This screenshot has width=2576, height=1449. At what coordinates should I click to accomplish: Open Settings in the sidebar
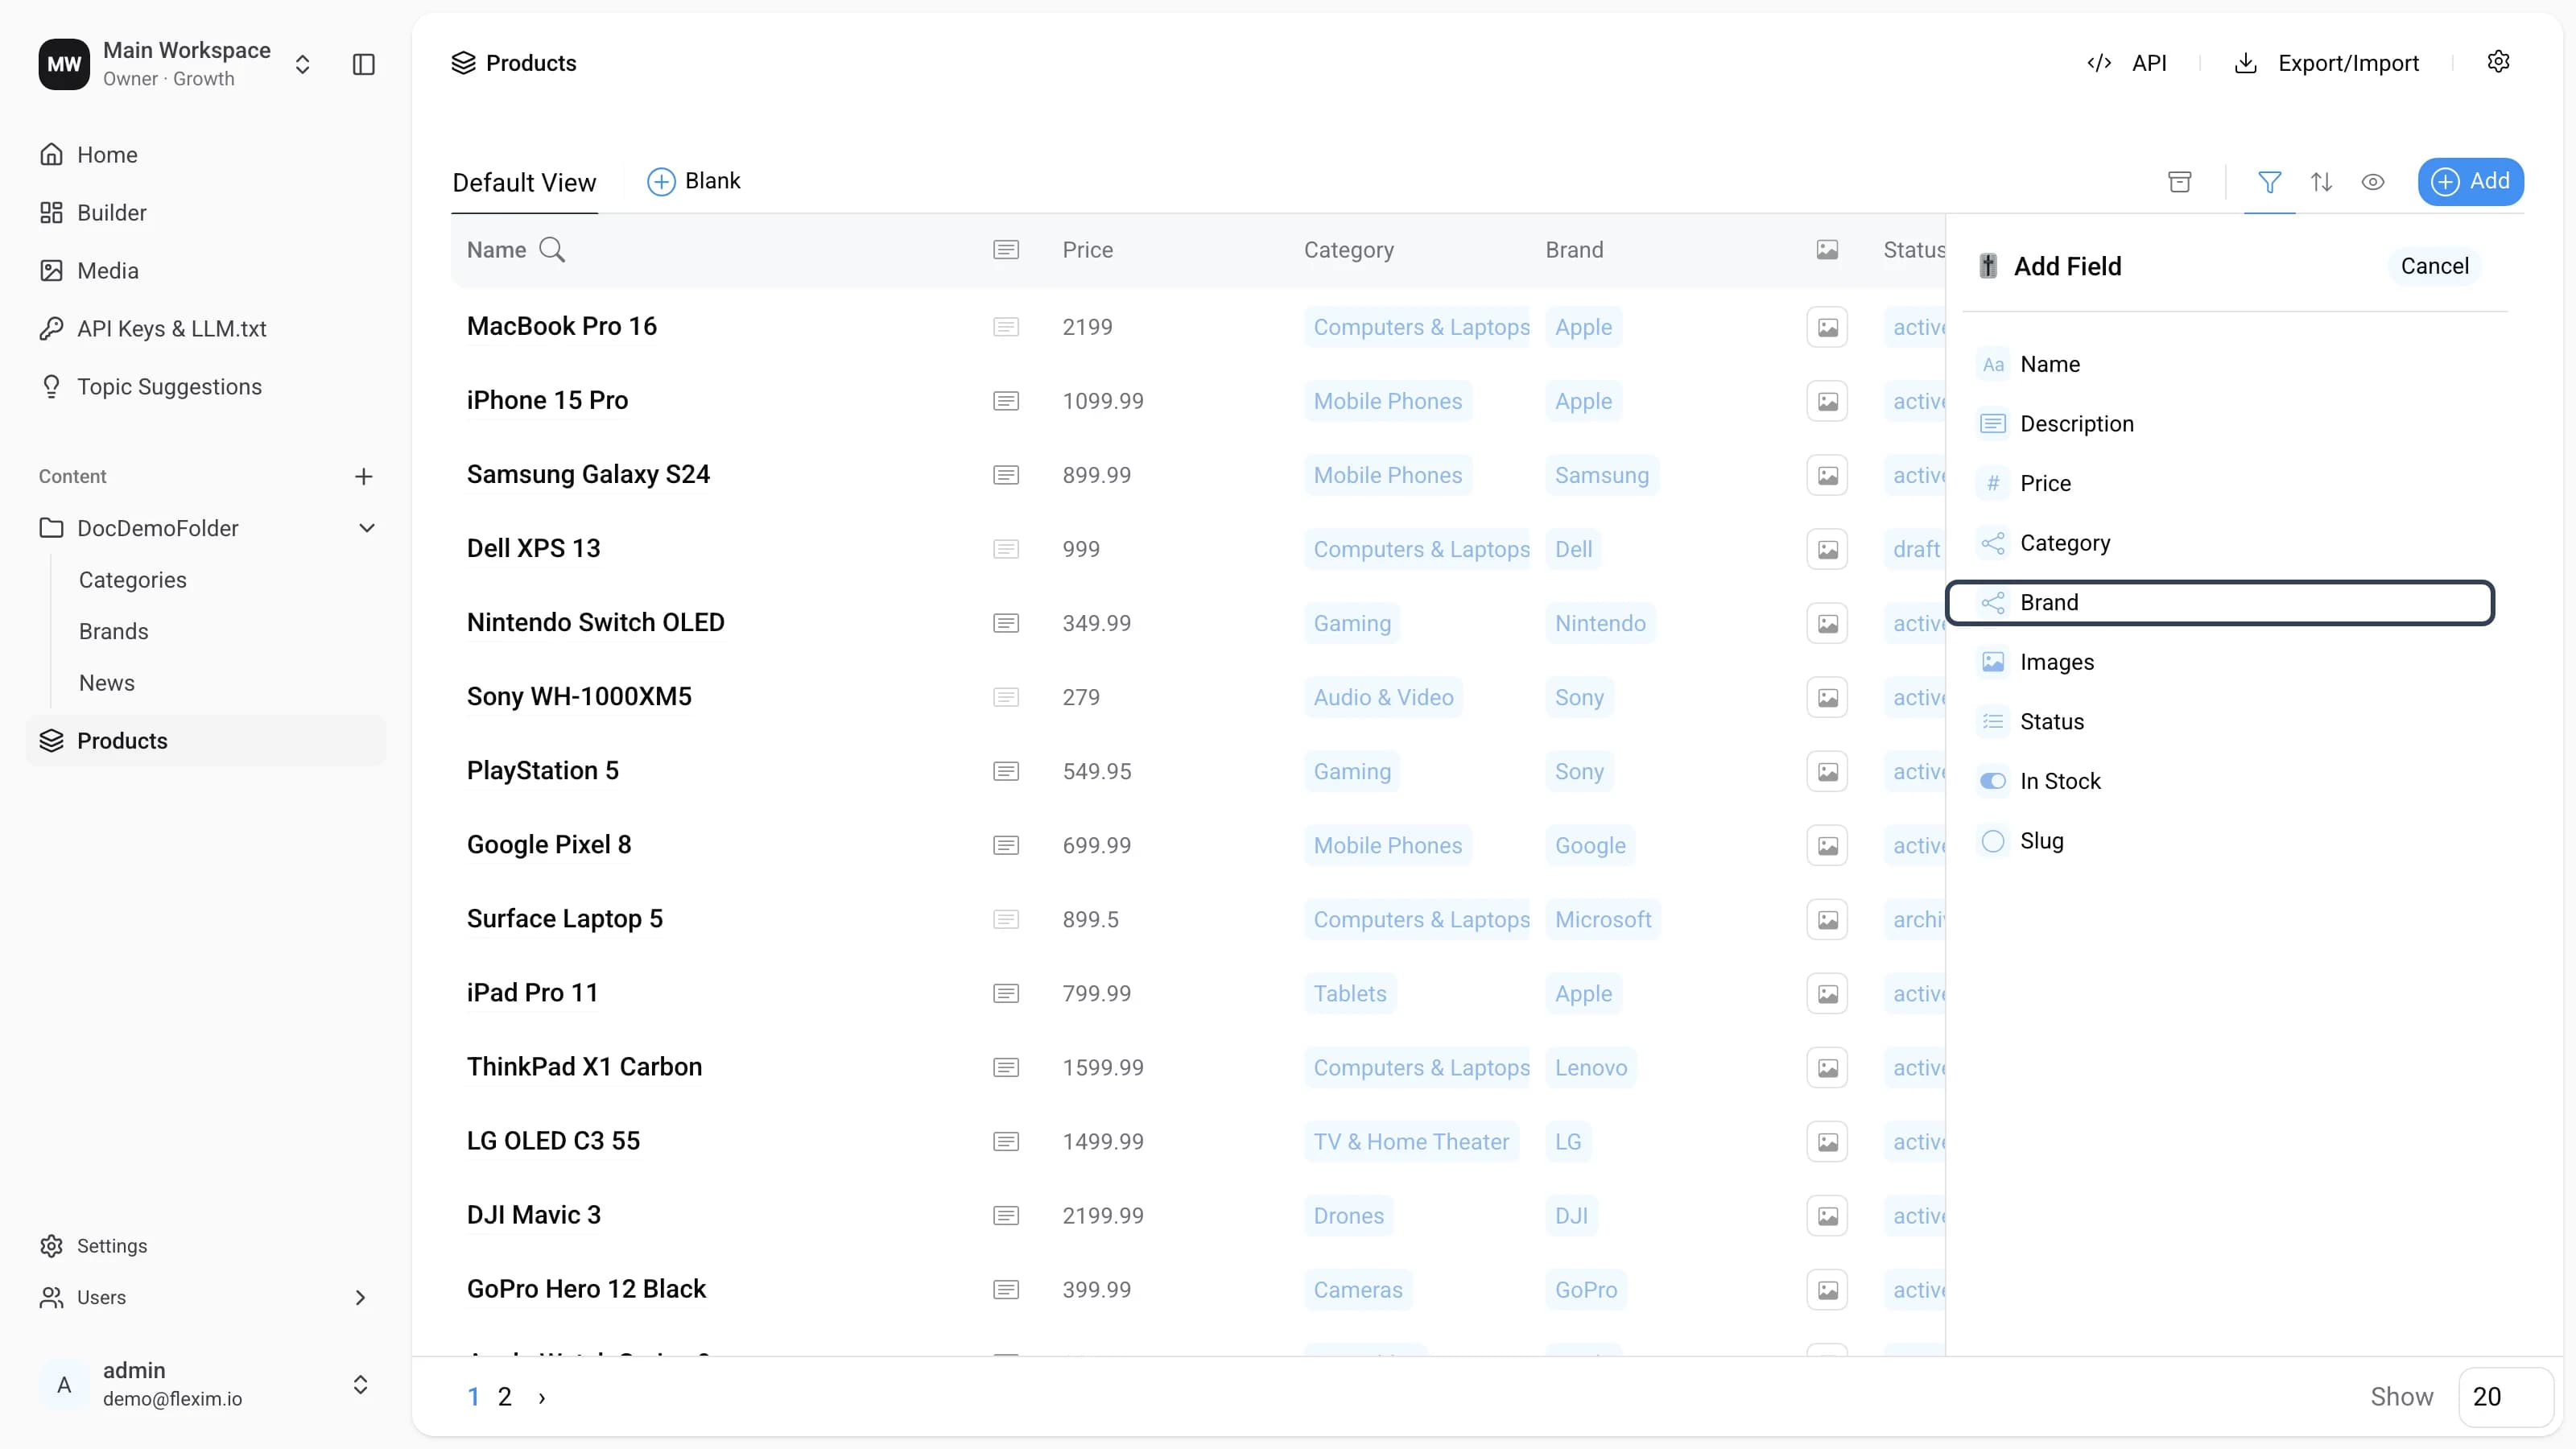click(111, 1246)
